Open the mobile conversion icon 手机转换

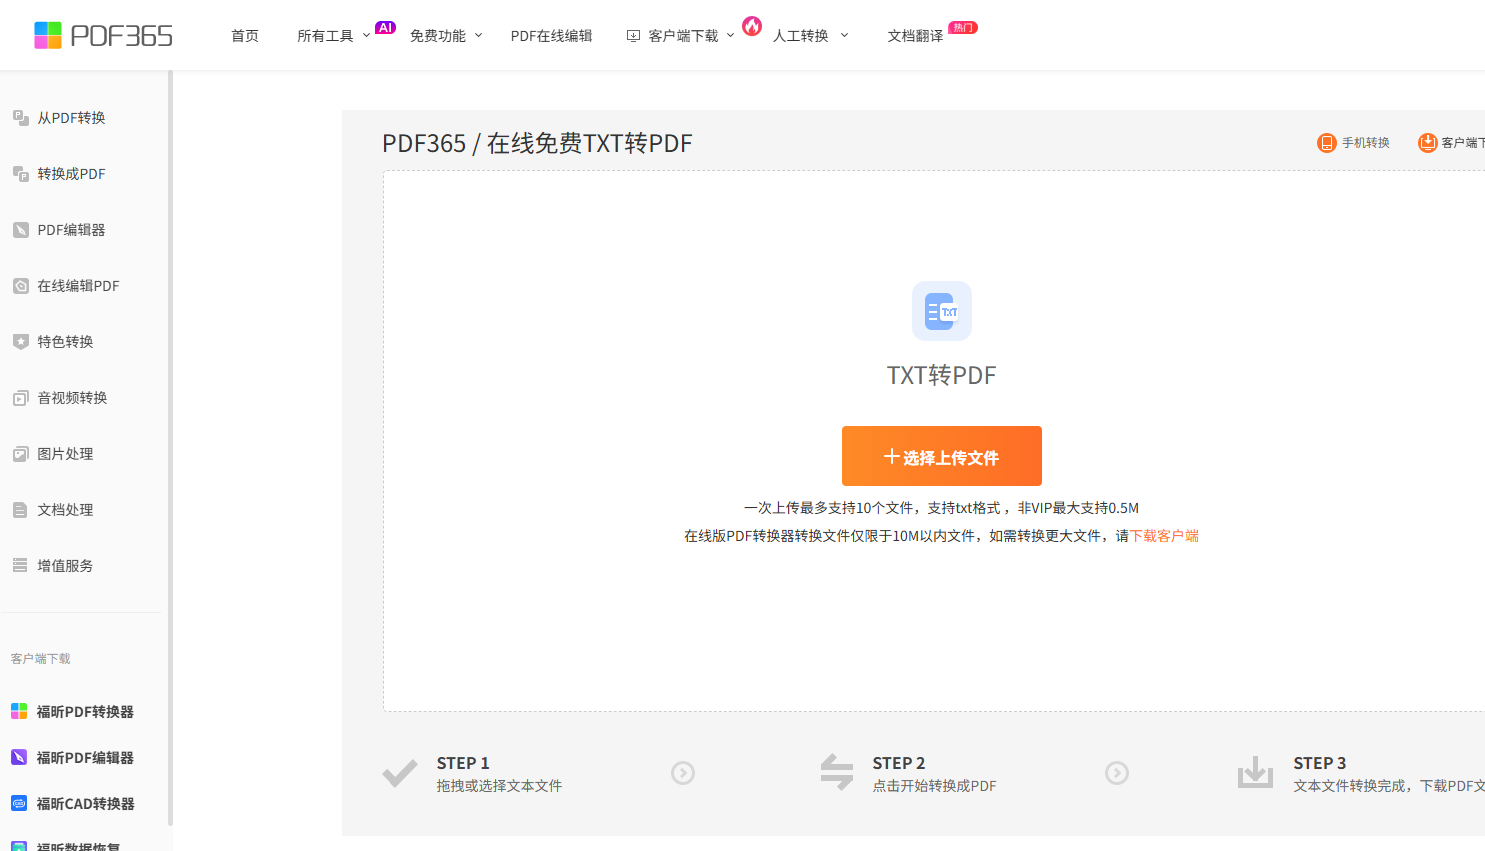click(x=1327, y=143)
